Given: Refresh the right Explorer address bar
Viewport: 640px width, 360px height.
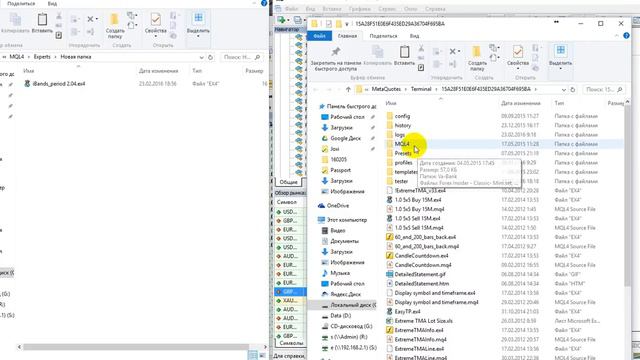Looking at the screenshot, I should tap(573, 89).
